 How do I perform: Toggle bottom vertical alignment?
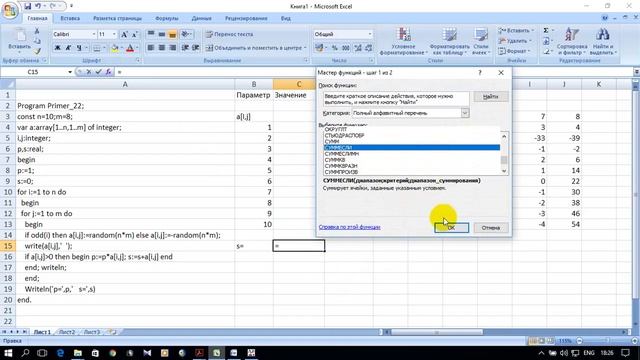[x=172, y=34]
